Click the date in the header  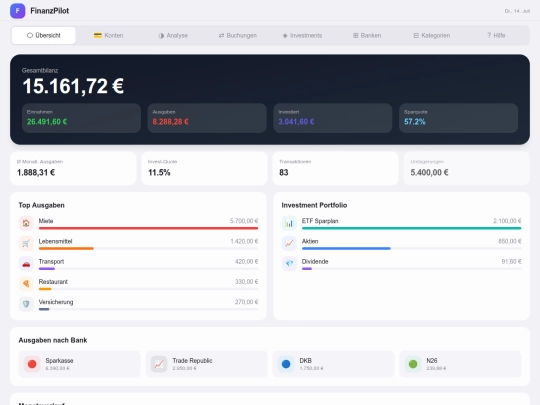tap(517, 11)
